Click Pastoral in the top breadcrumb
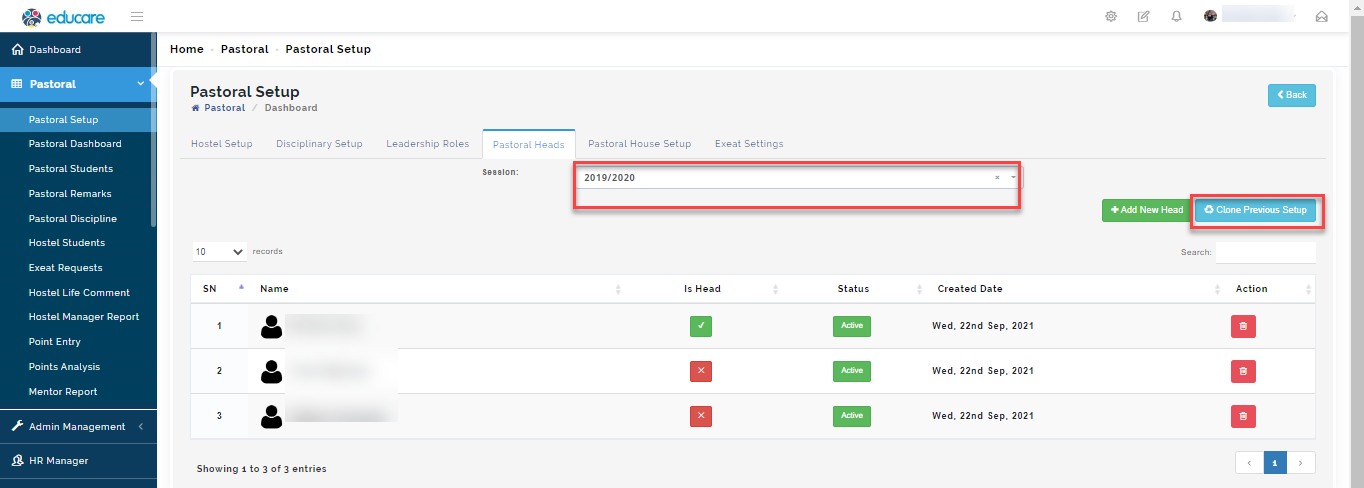This screenshot has height=488, width=1364. coord(245,49)
